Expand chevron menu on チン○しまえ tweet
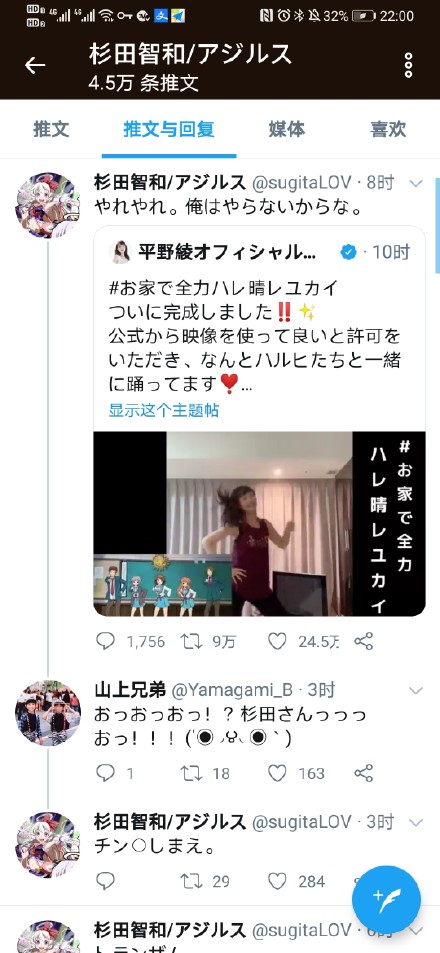 tap(416, 823)
